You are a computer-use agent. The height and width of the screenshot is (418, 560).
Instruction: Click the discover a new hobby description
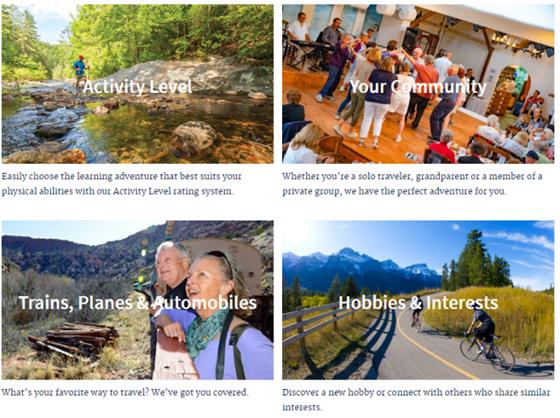416,399
